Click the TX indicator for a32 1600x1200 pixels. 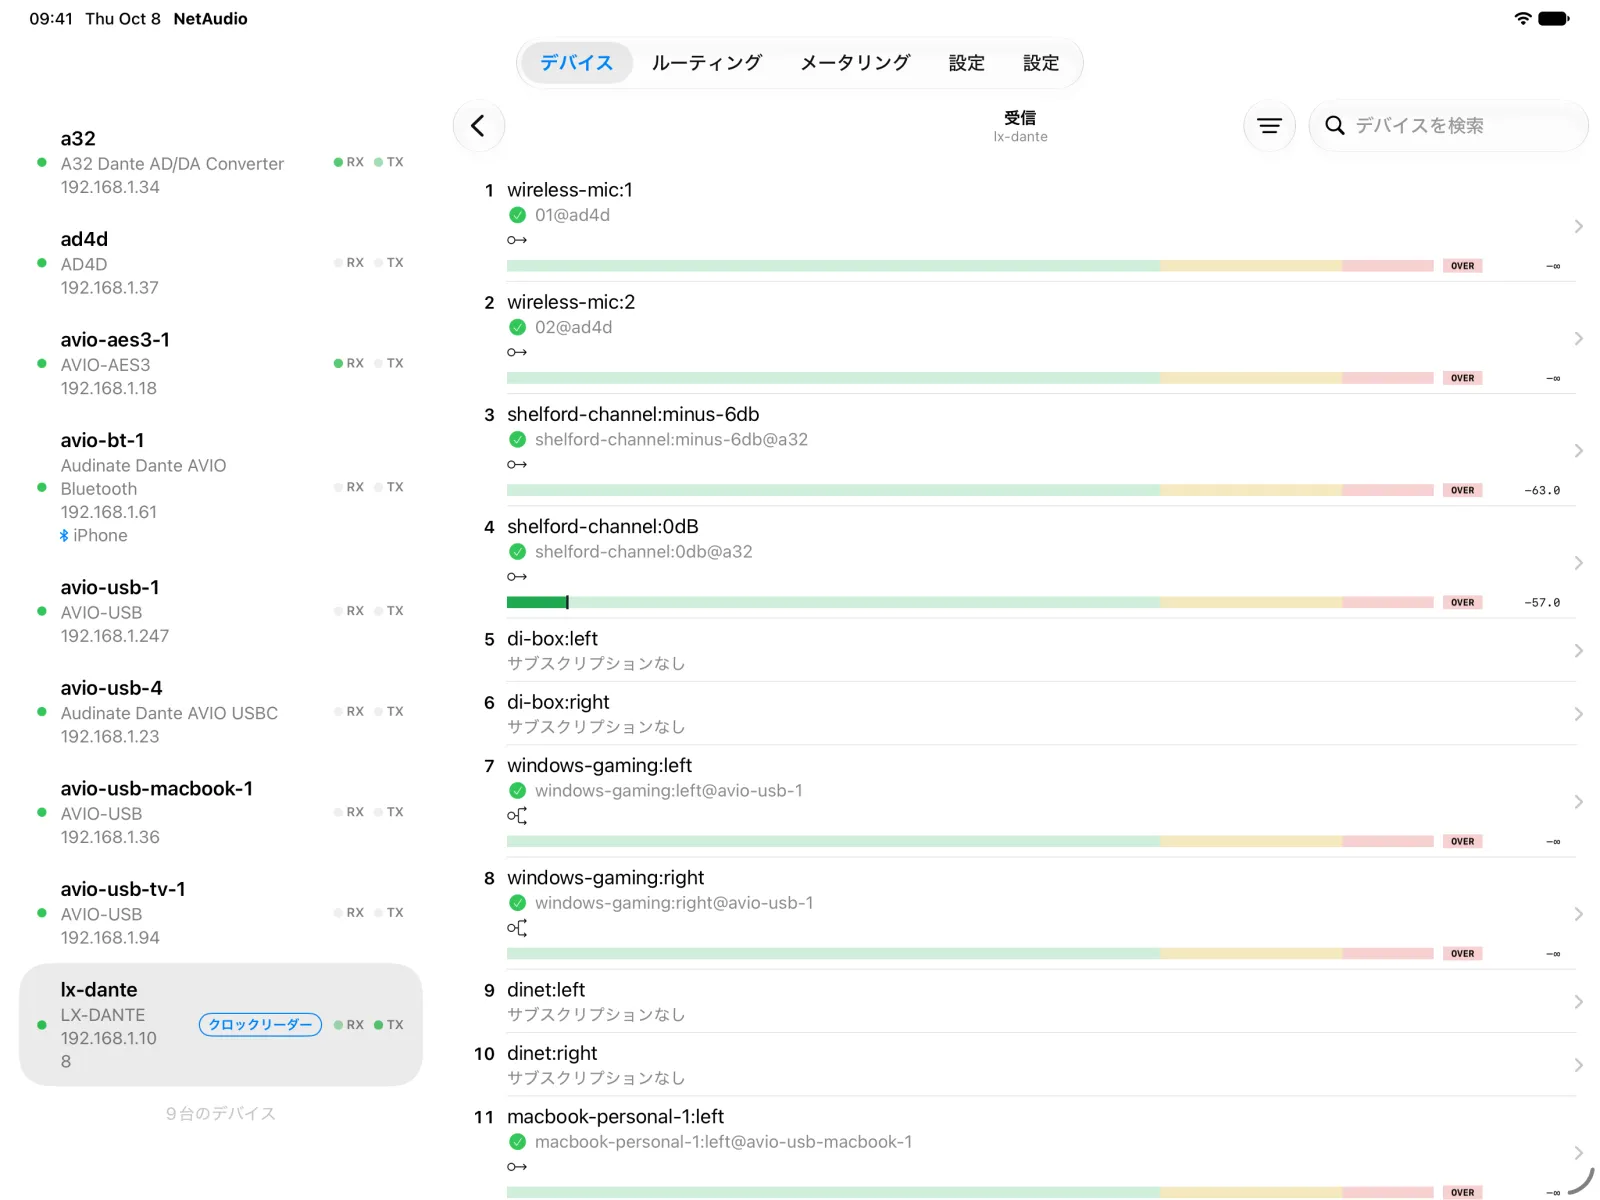(389, 162)
